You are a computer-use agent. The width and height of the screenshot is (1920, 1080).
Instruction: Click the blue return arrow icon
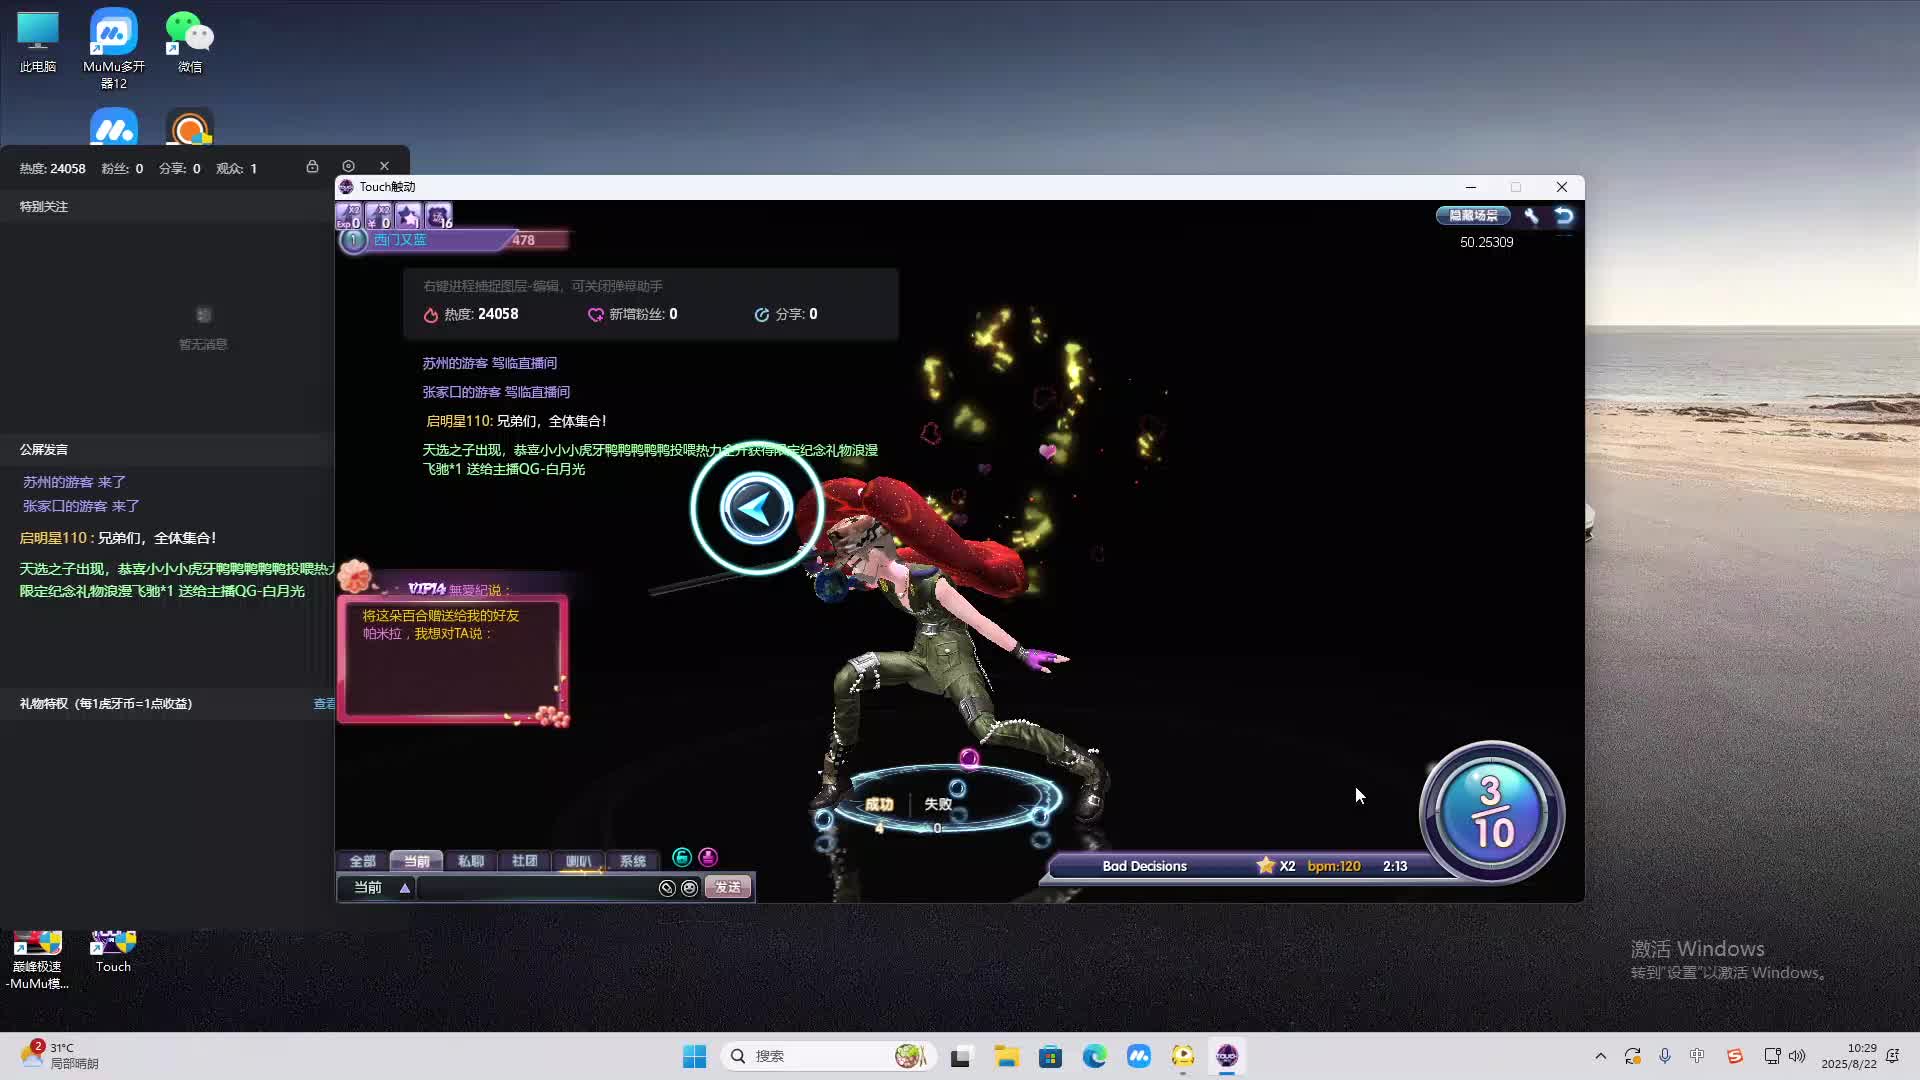click(1564, 216)
